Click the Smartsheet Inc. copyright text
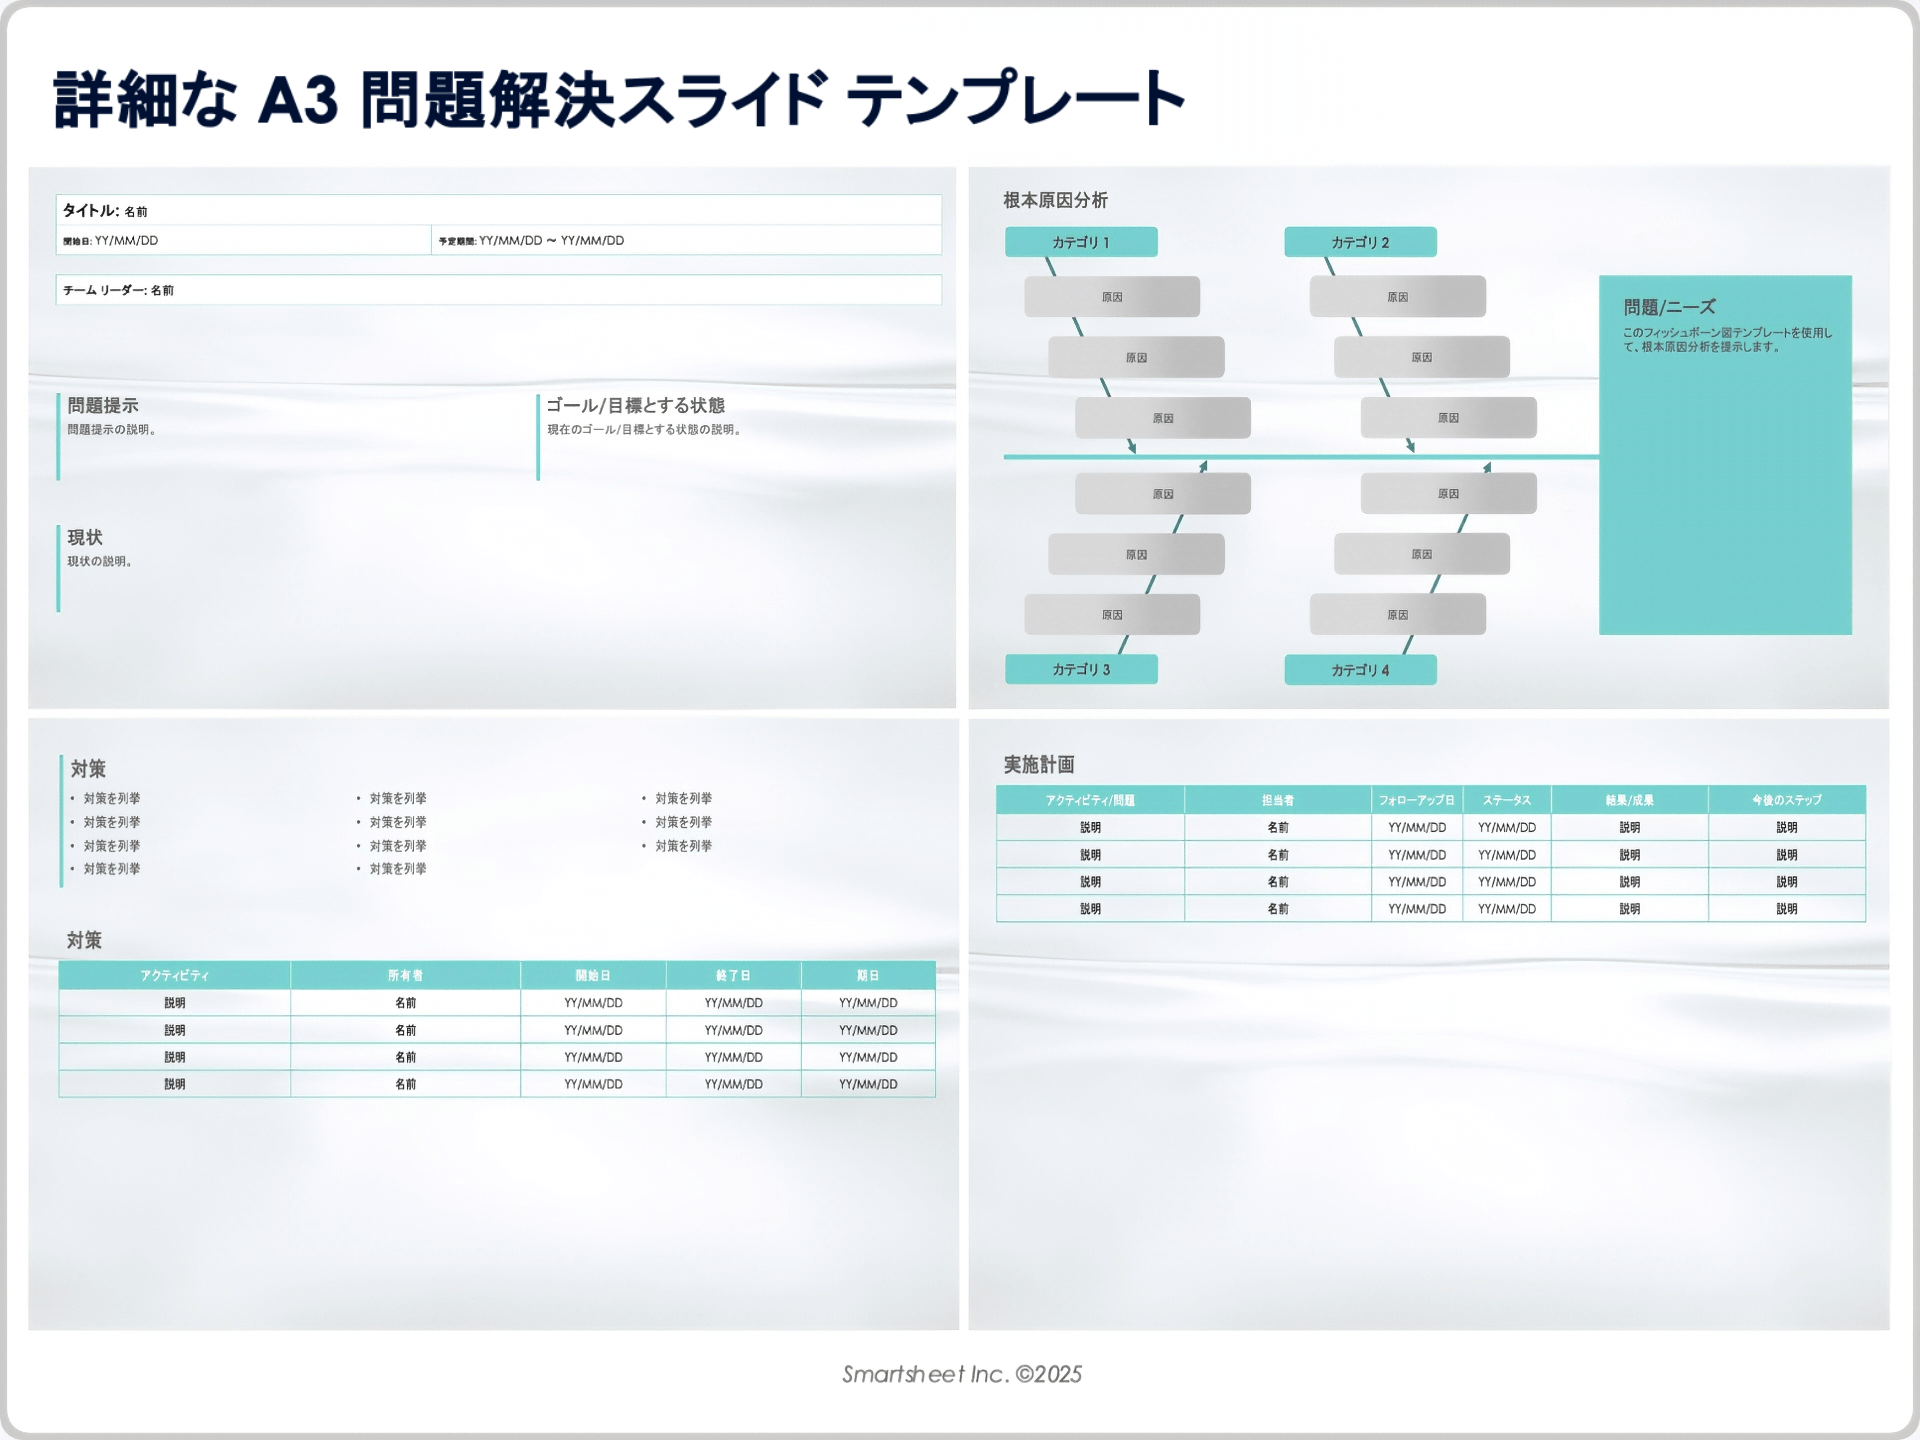Viewport: 1920px width, 1440px height. pos(961,1374)
